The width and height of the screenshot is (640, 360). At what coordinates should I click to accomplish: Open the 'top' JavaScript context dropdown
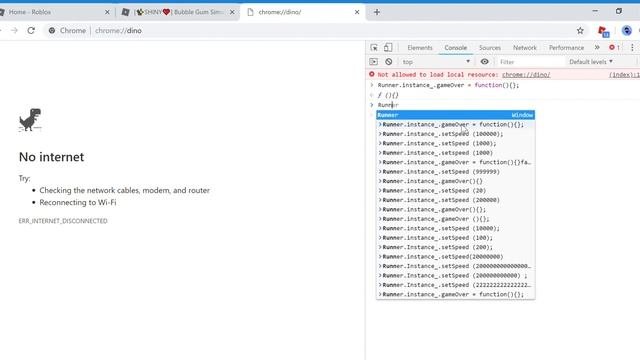(x=436, y=62)
